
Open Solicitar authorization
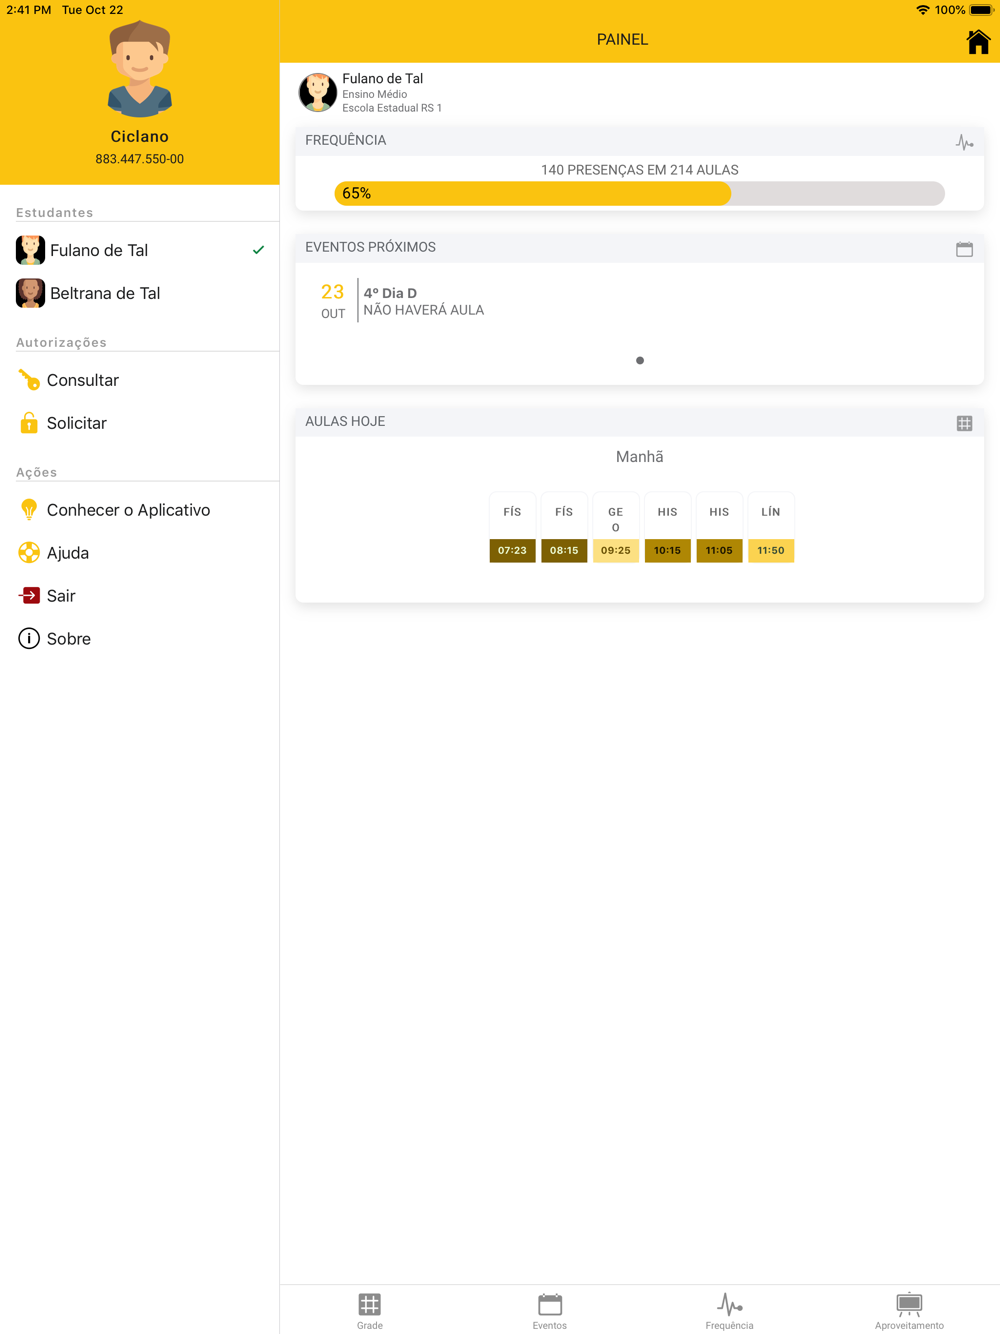pos(140,423)
